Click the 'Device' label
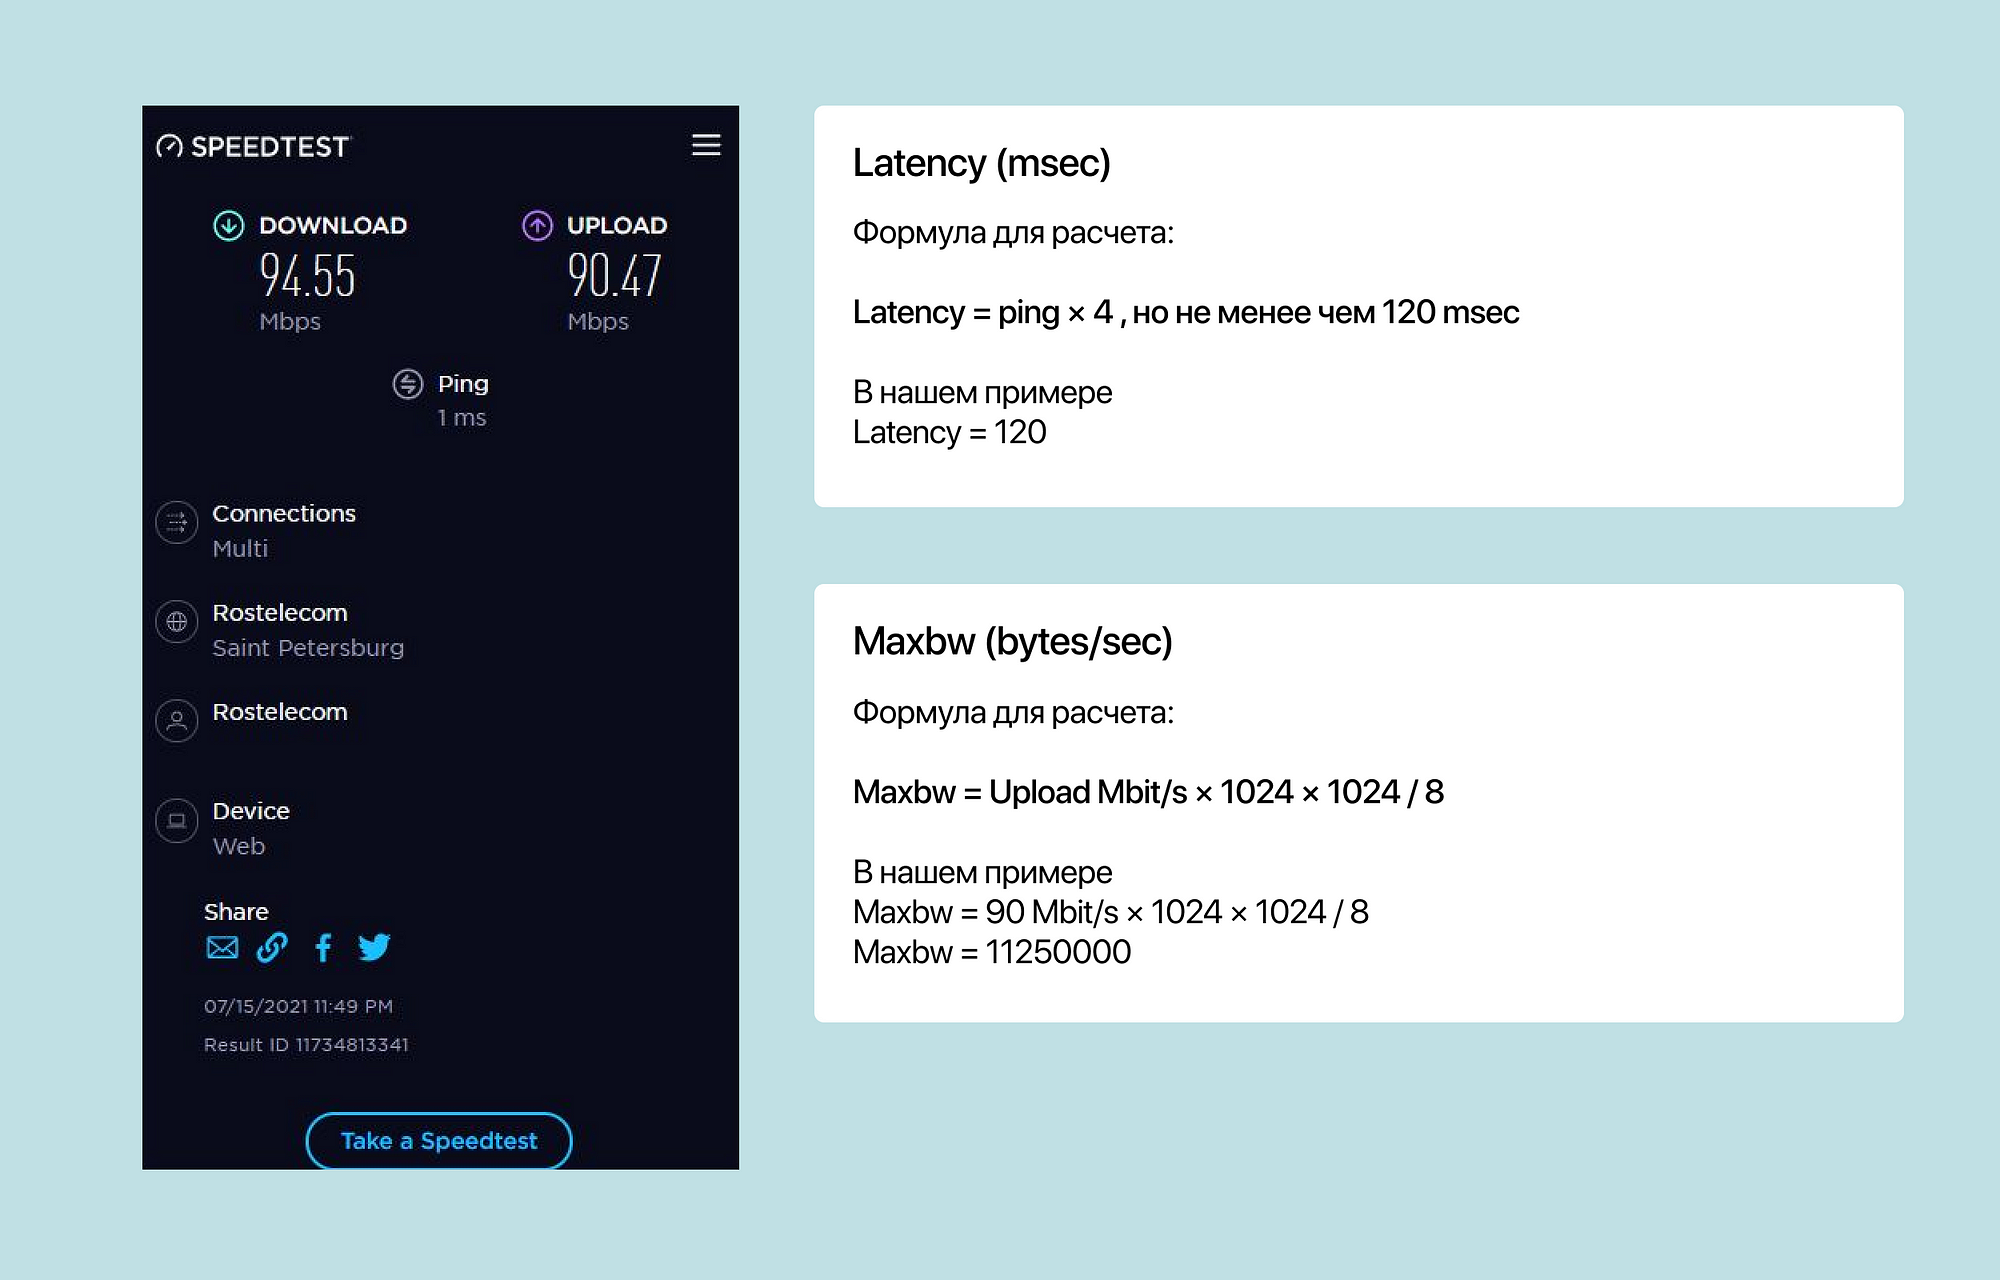The height and width of the screenshot is (1280, 2000). click(x=251, y=811)
